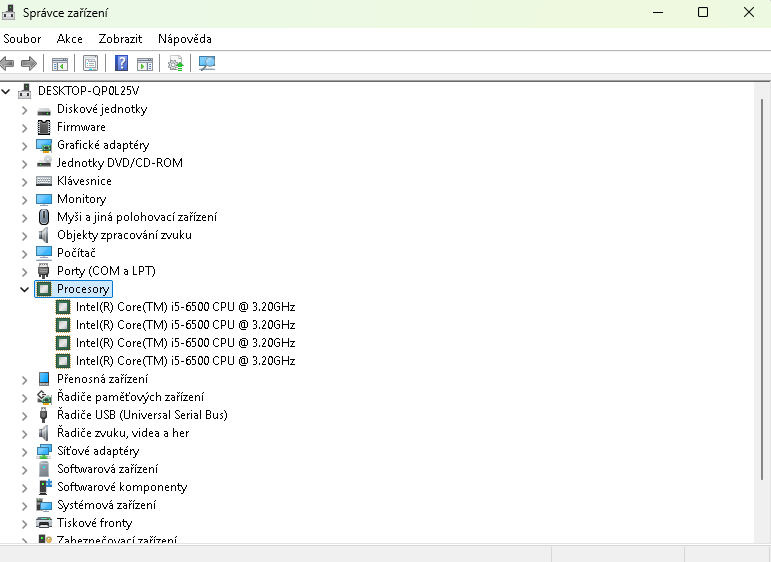Click the Klávesnice keyboard icon
This screenshot has height=562, width=771.
(44, 181)
